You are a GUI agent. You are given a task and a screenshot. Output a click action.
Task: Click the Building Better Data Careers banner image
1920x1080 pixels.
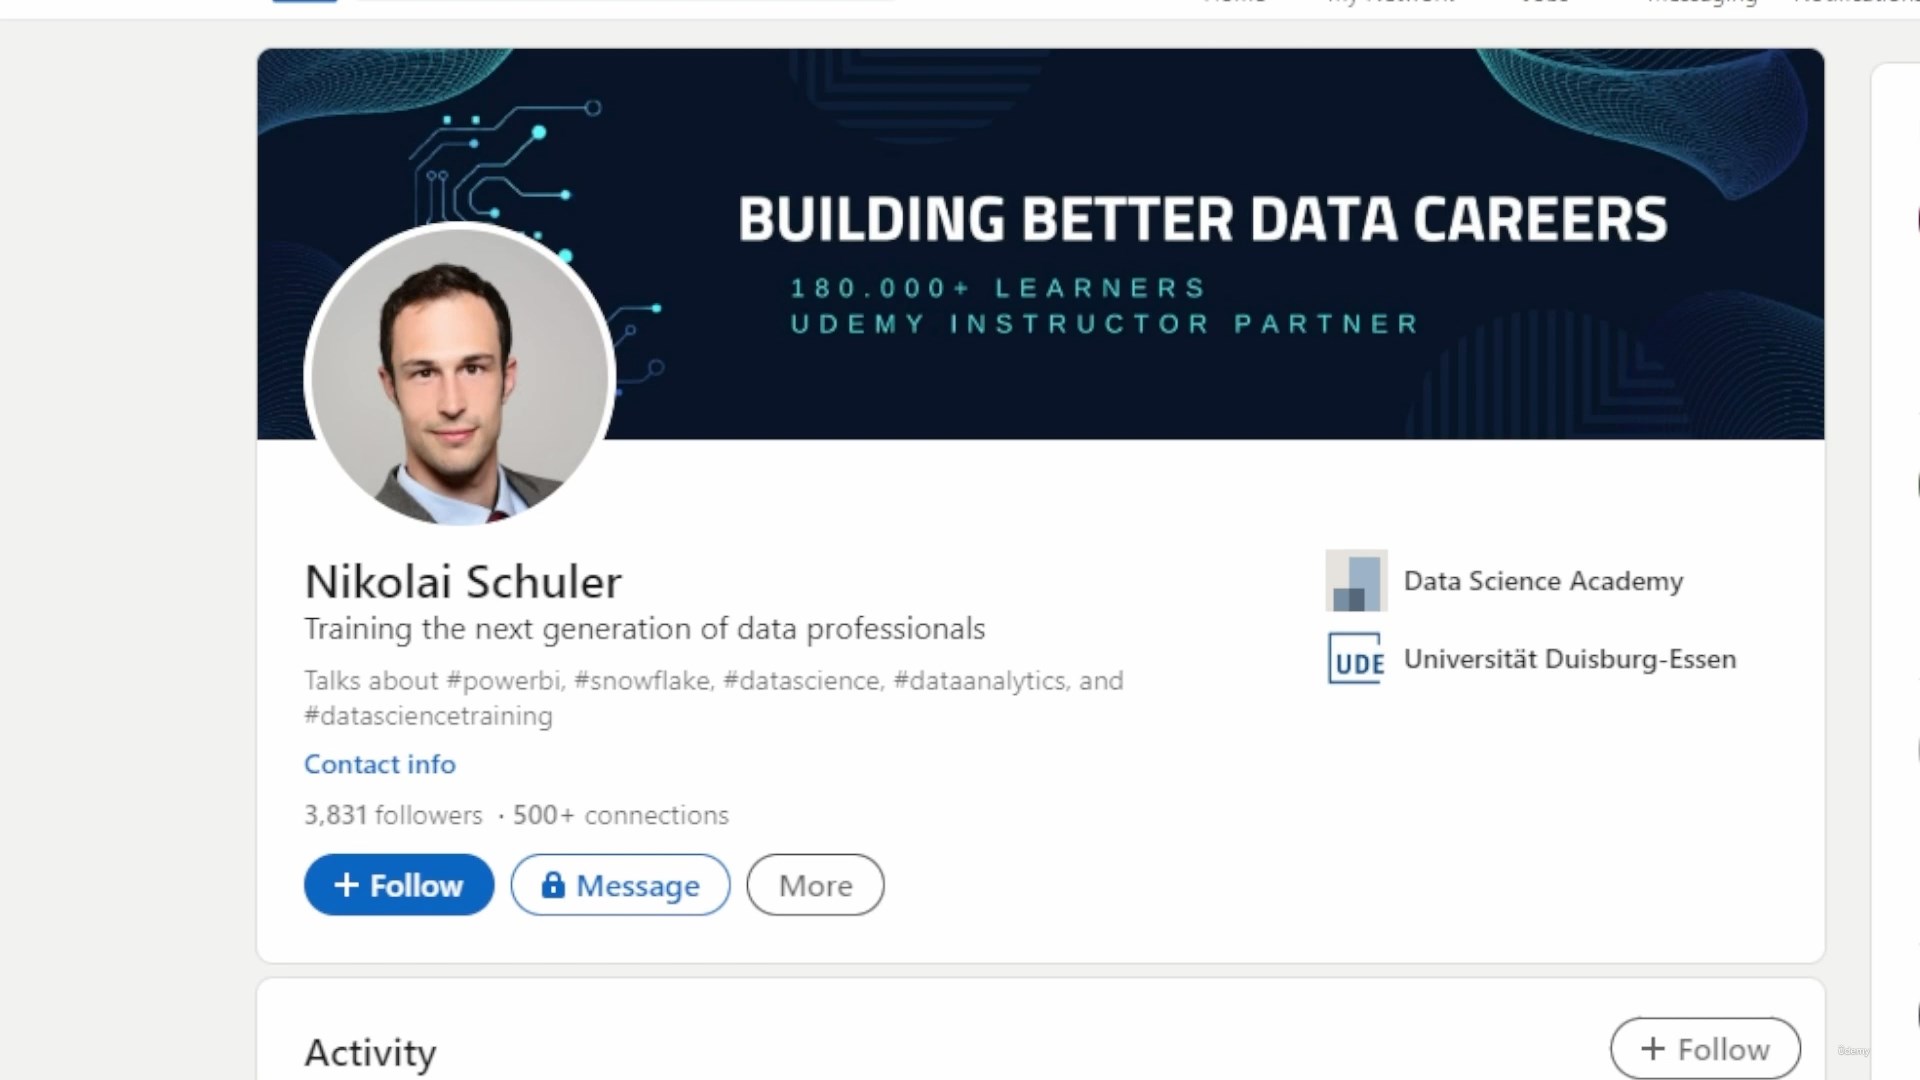[x=1200, y=244]
